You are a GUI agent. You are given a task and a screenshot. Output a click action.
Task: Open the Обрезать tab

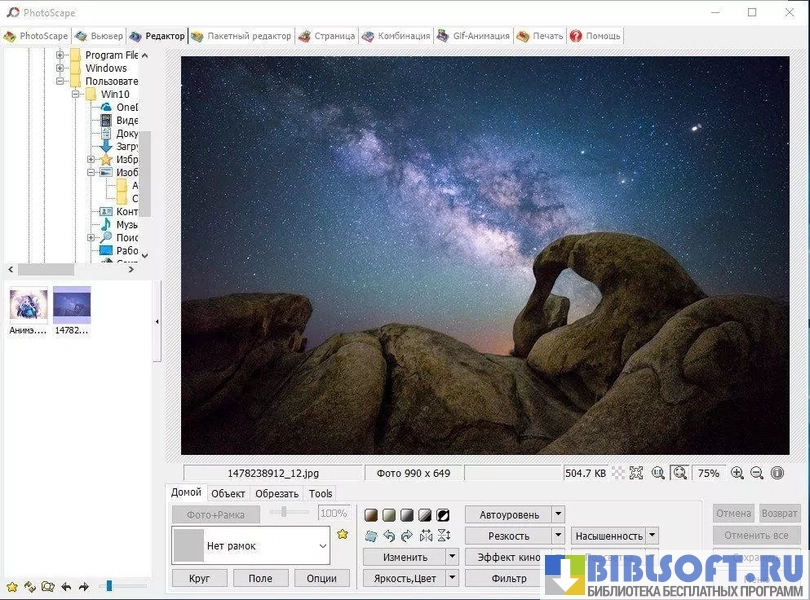coord(276,493)
